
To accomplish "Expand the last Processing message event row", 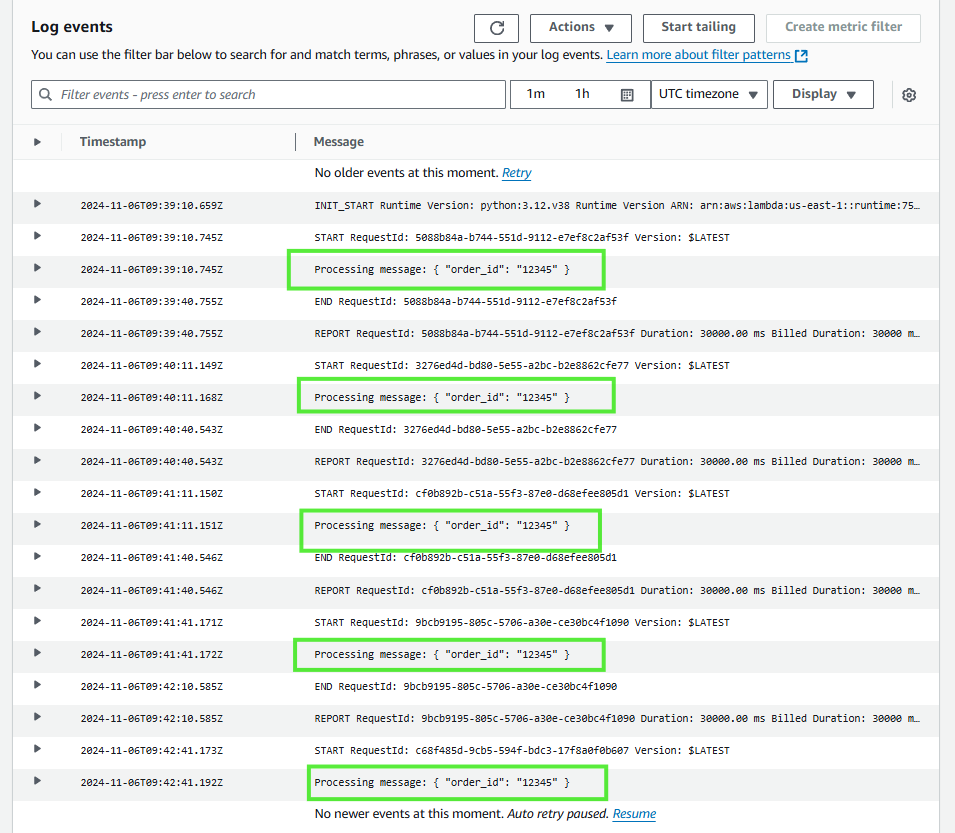I will 37,782.
